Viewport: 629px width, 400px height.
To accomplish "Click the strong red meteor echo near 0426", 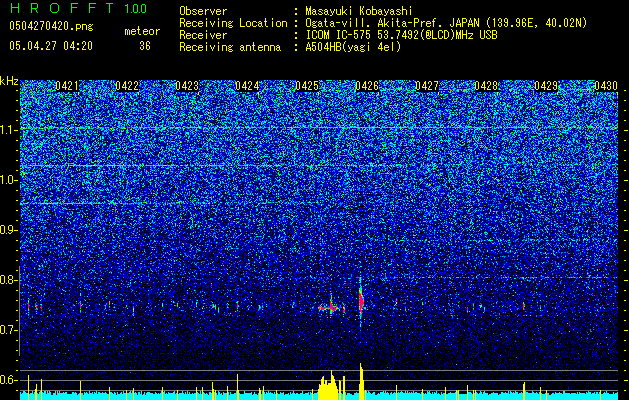I will click(x=361, y=302).
